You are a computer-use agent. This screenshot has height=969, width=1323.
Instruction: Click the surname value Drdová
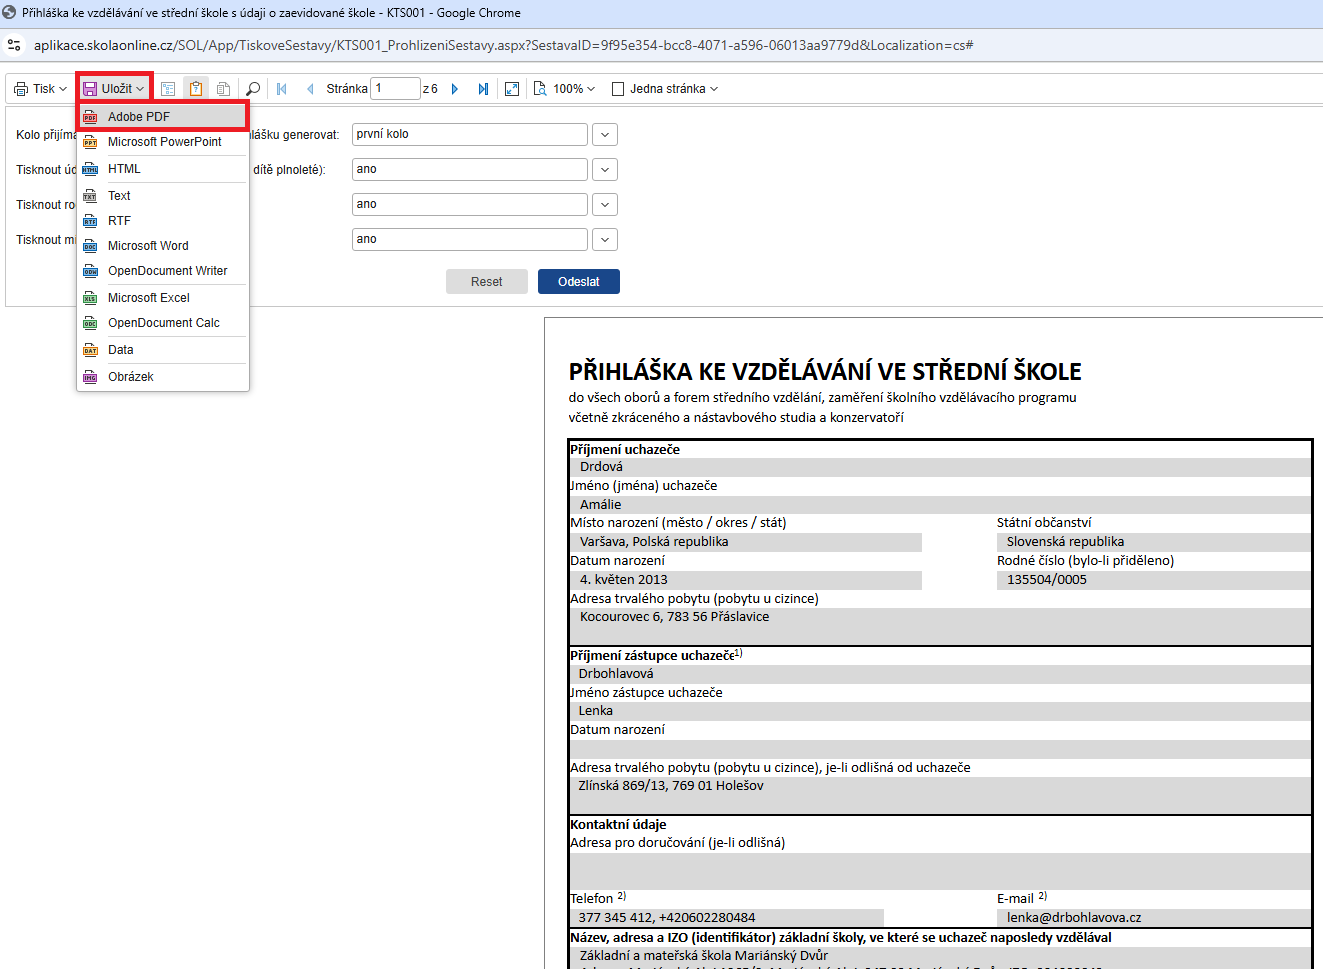coord(601,467)
